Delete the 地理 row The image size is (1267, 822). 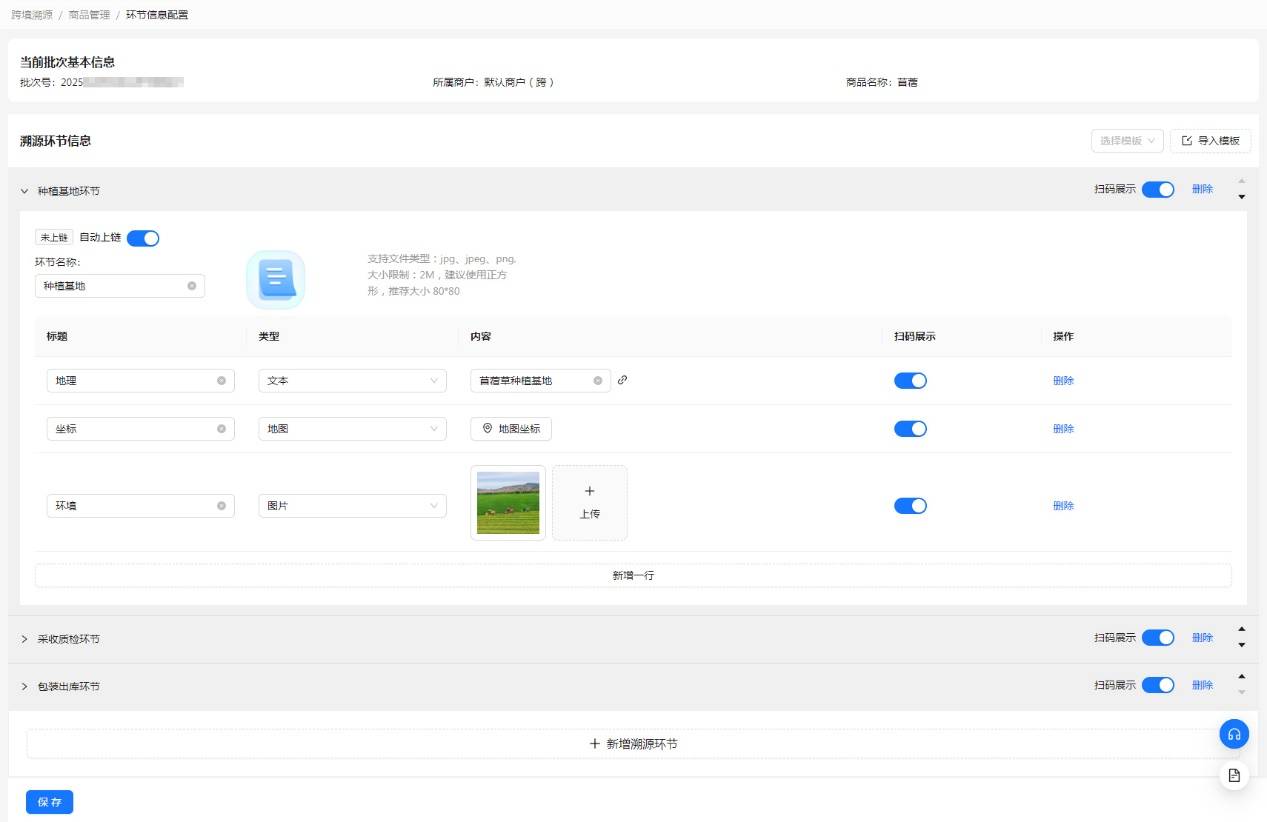pos(1063,381)
